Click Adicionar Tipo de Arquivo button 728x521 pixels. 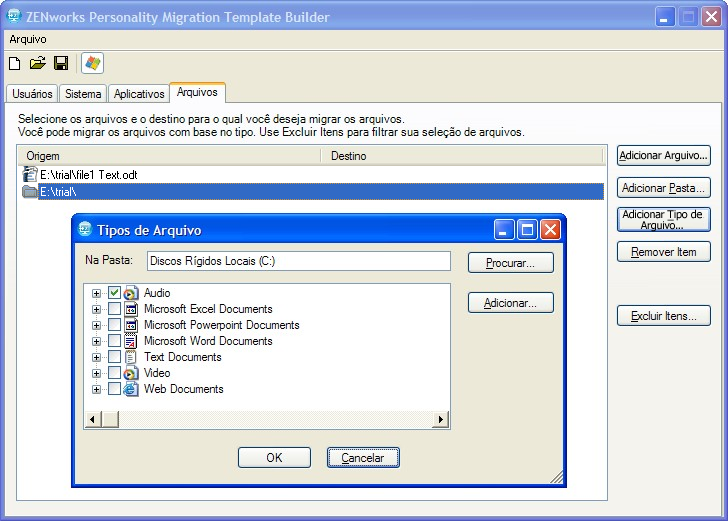663,220
